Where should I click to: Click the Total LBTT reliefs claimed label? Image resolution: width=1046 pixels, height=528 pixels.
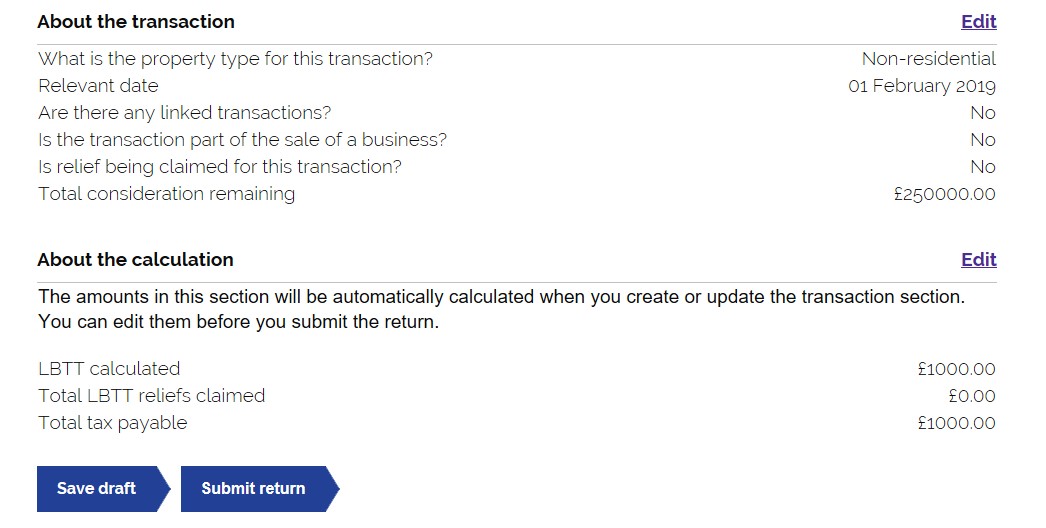pyautogui.click(x=151, y=396)
